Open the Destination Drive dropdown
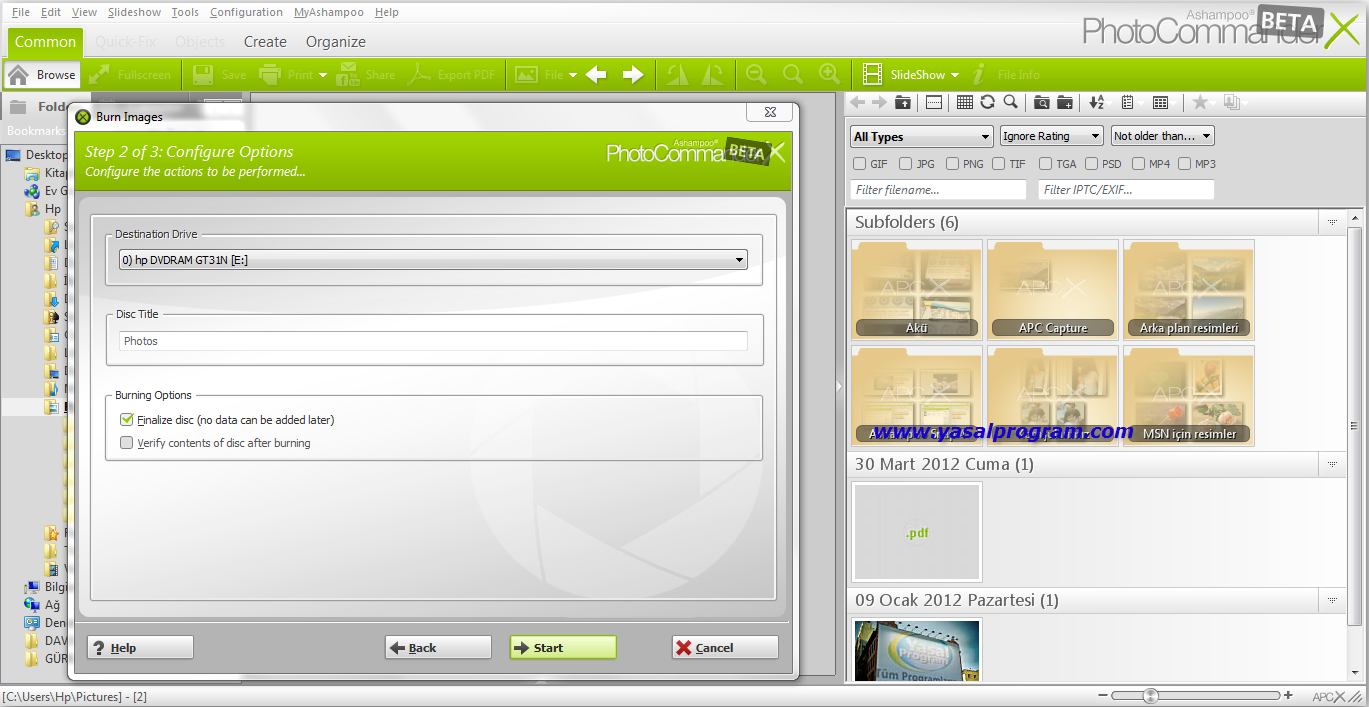This screenshot has height=707, width=1369. pyautogui.click(x=433, y=260)
